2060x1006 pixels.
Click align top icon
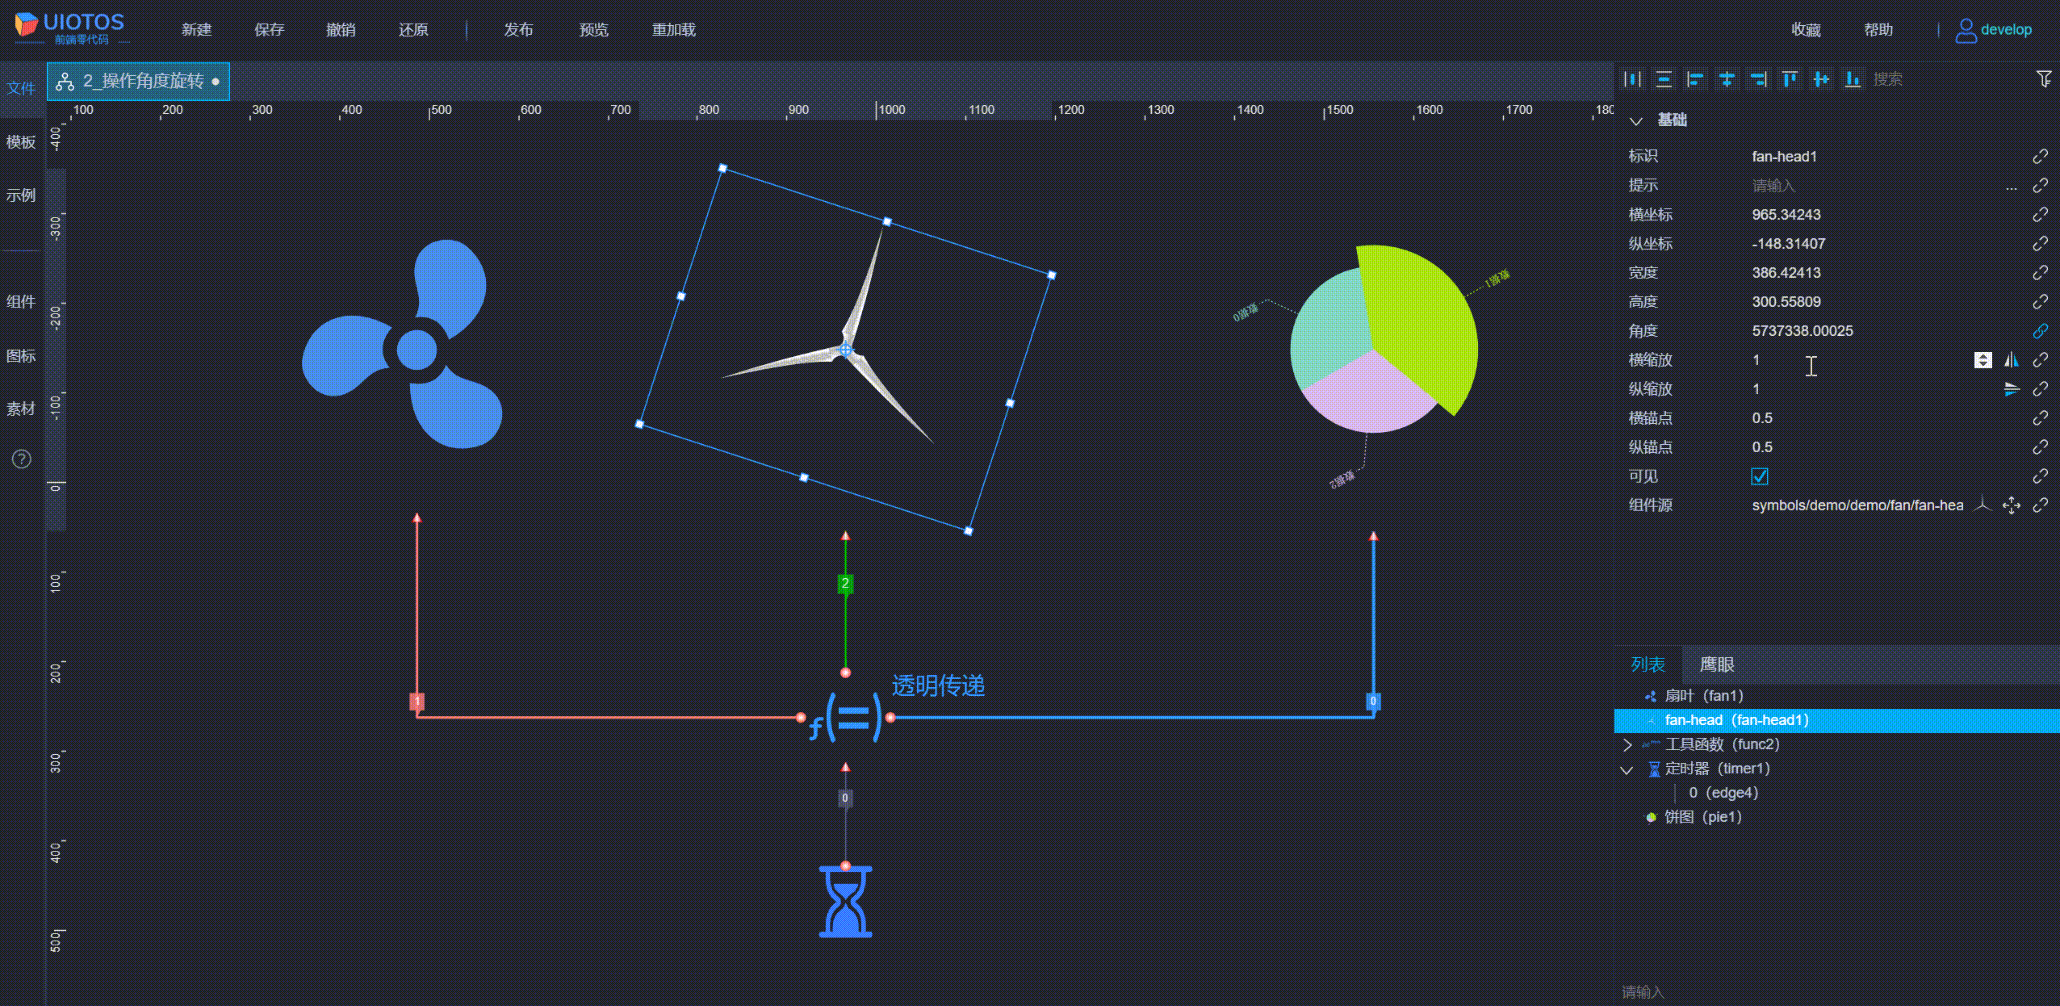[1790, 79]
